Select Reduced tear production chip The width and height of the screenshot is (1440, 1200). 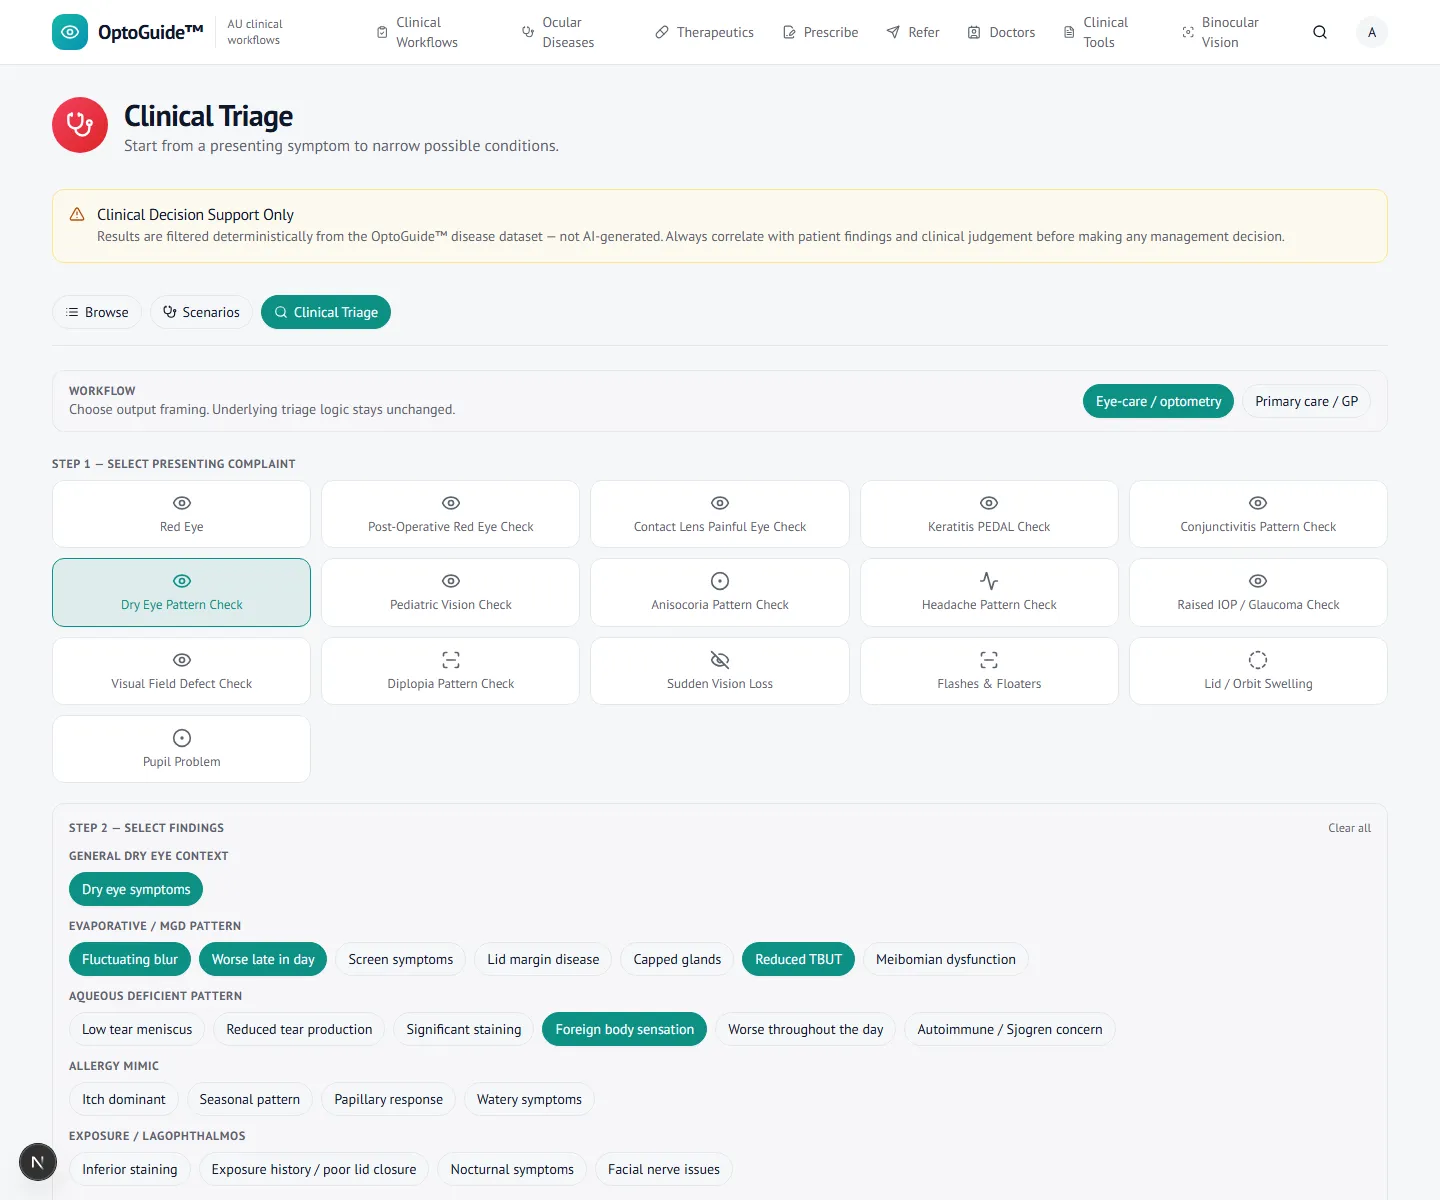point(299,1029)
